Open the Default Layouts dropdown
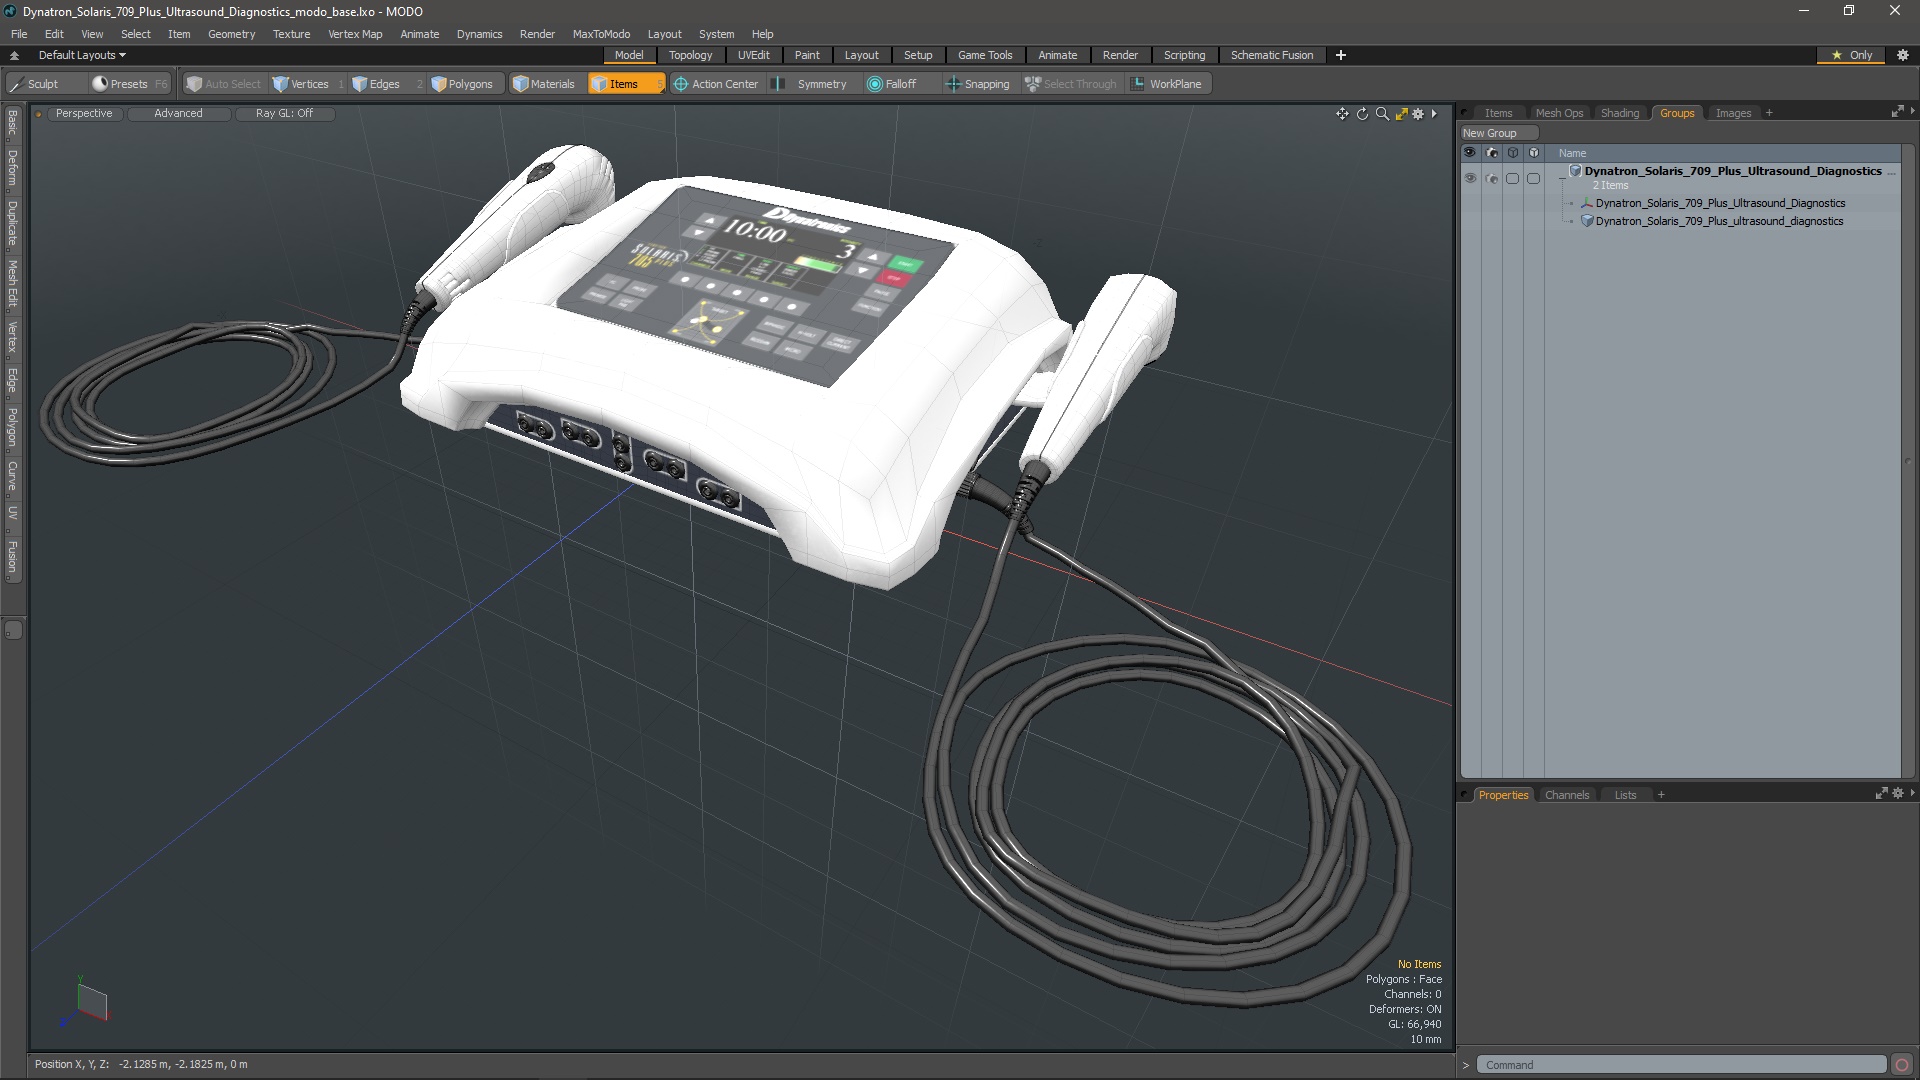 (82, 55)
